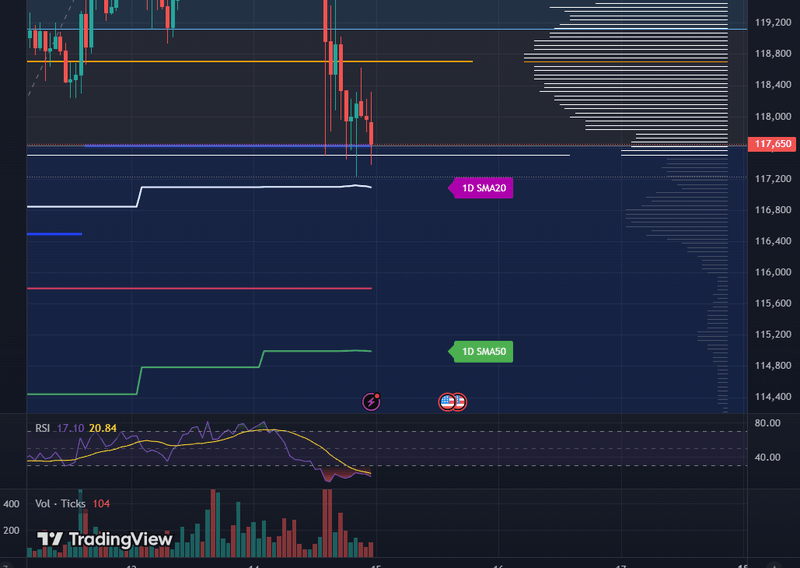The image size is (800, 568).
Task: Click the lightning bolt event marker icon
Action: pos(371,402)
